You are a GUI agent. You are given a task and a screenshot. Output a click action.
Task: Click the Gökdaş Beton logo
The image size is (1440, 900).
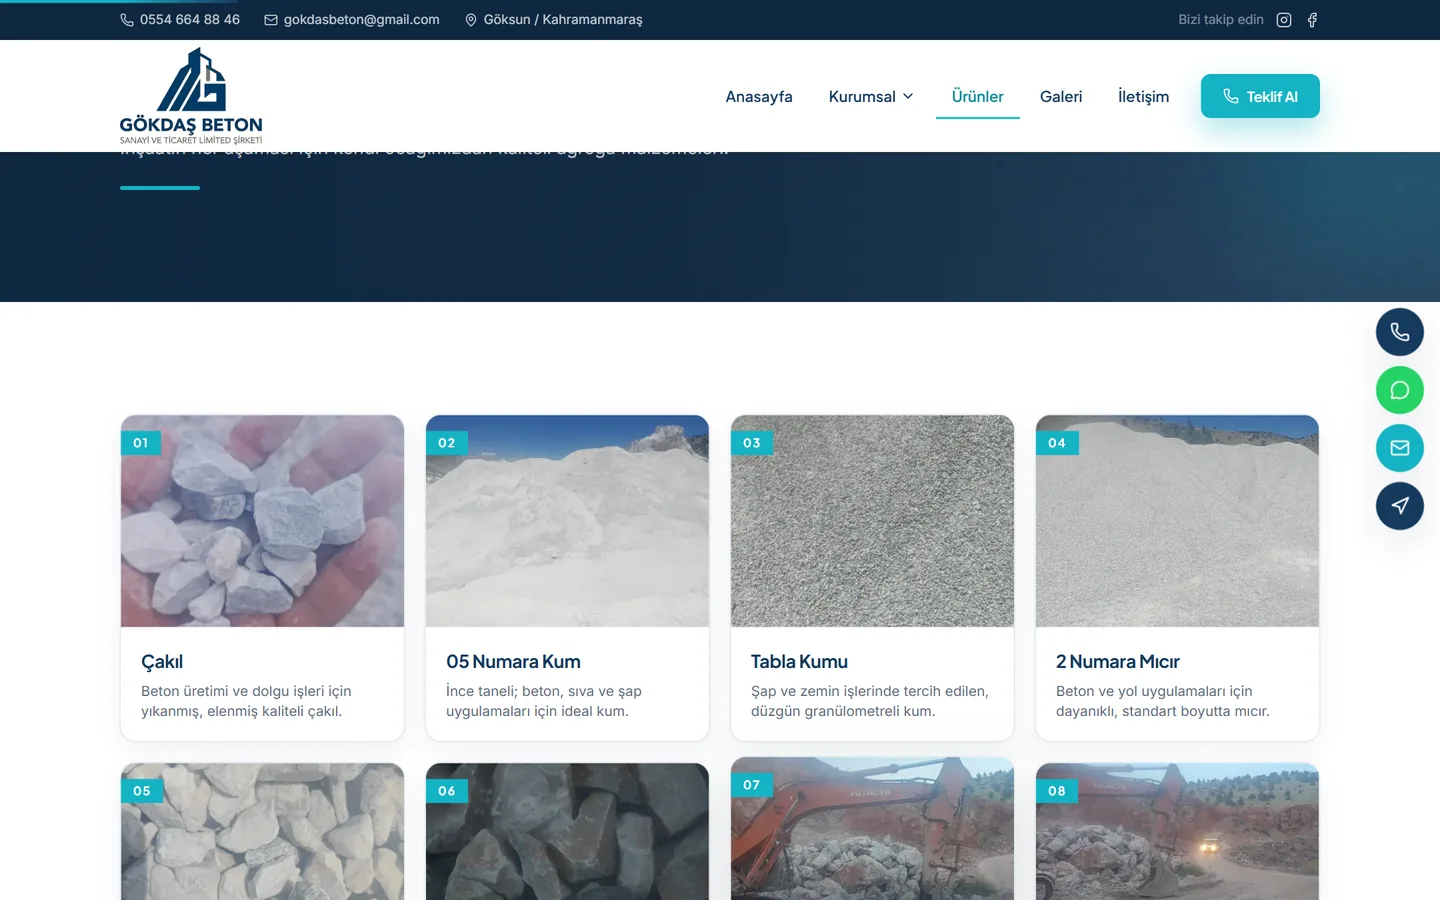(191, 96)
